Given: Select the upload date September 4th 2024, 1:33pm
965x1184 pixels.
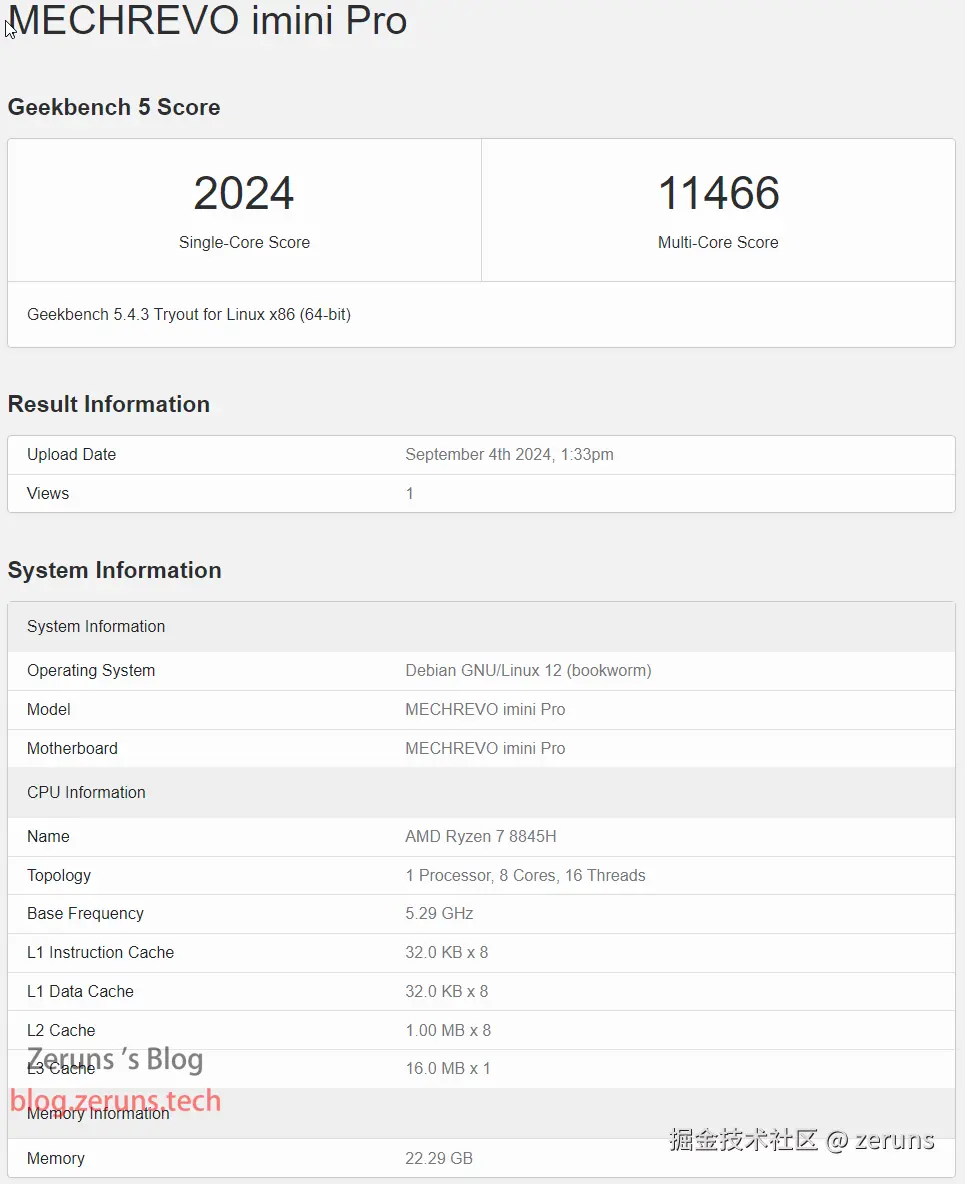Looking at the screenshot, I should (510, 455).
